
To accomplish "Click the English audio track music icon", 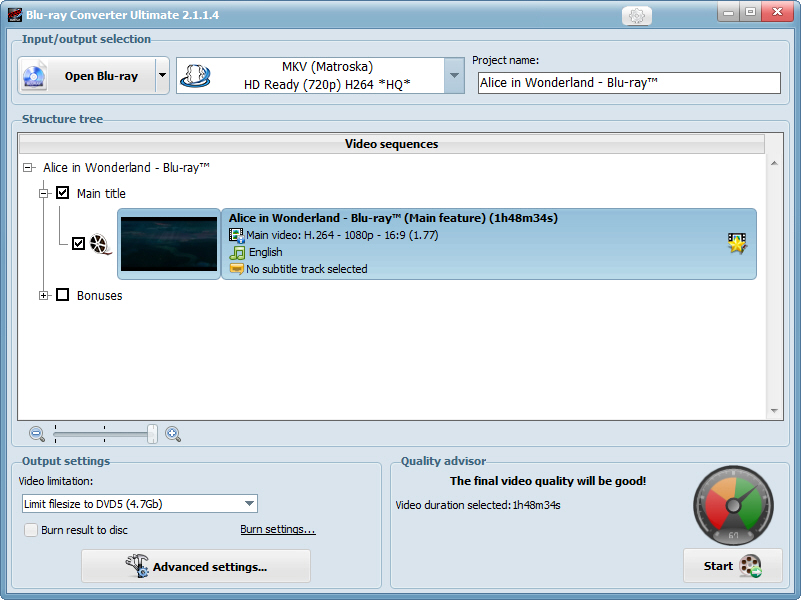I will coord(237,252).
